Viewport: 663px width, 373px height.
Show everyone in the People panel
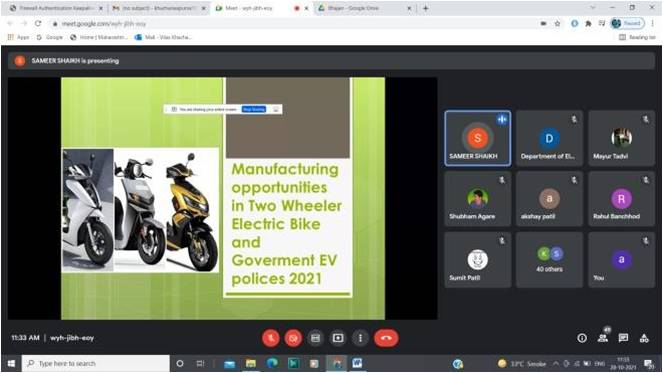tap(603, 338)
